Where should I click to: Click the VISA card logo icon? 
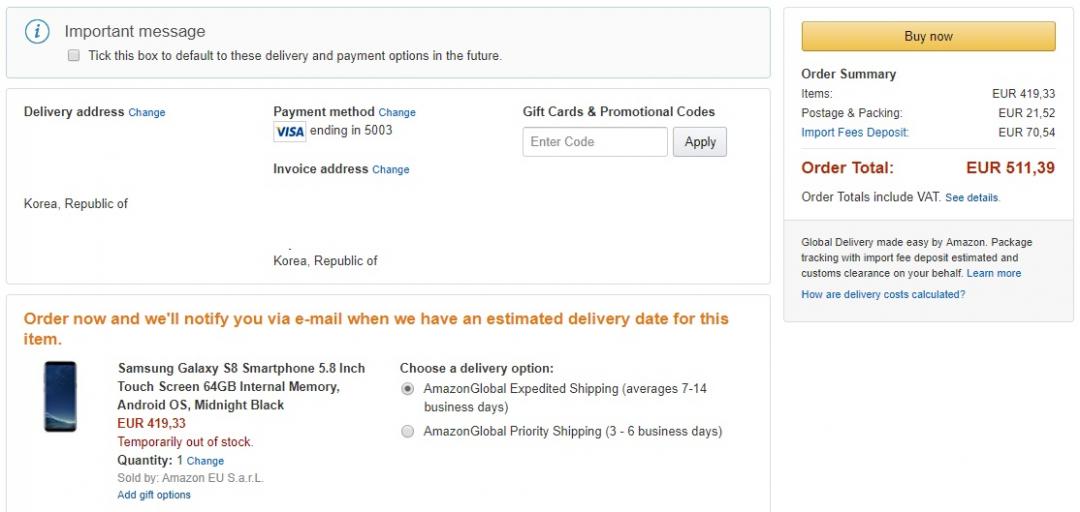point(289,131)
